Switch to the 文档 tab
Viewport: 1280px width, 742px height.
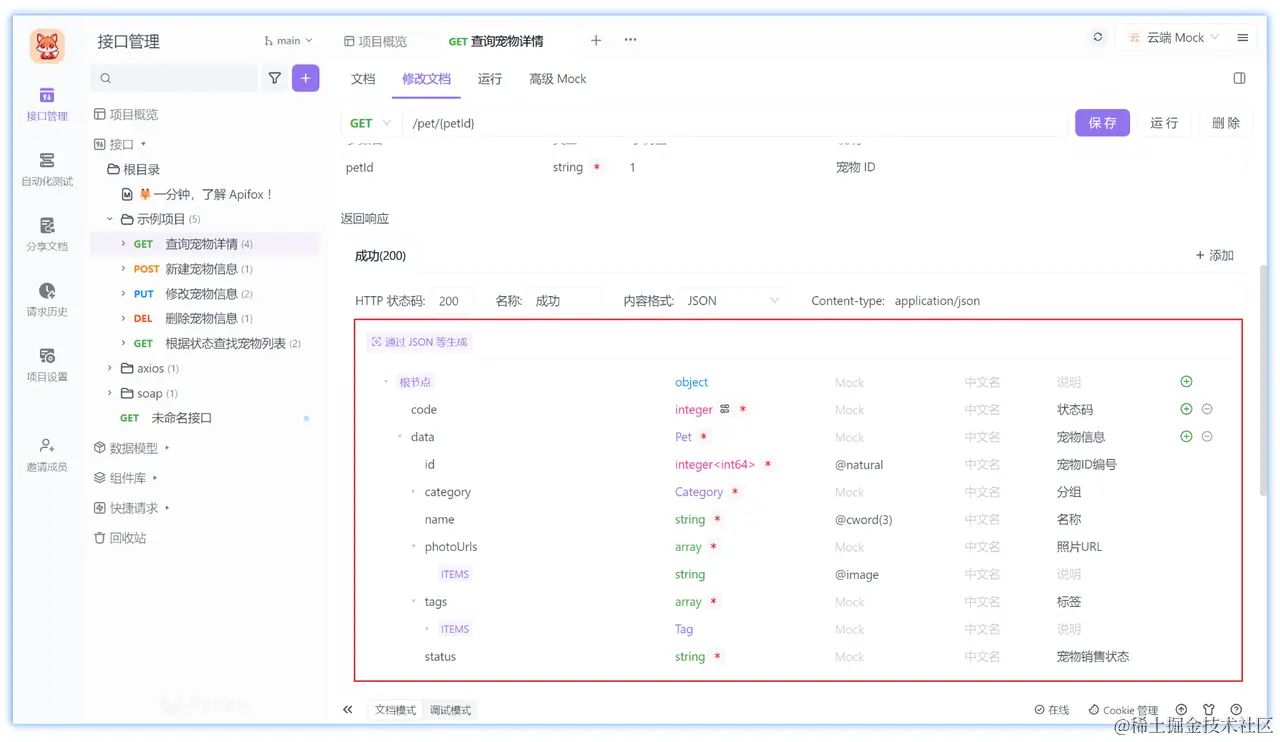(x=363, y=79)
